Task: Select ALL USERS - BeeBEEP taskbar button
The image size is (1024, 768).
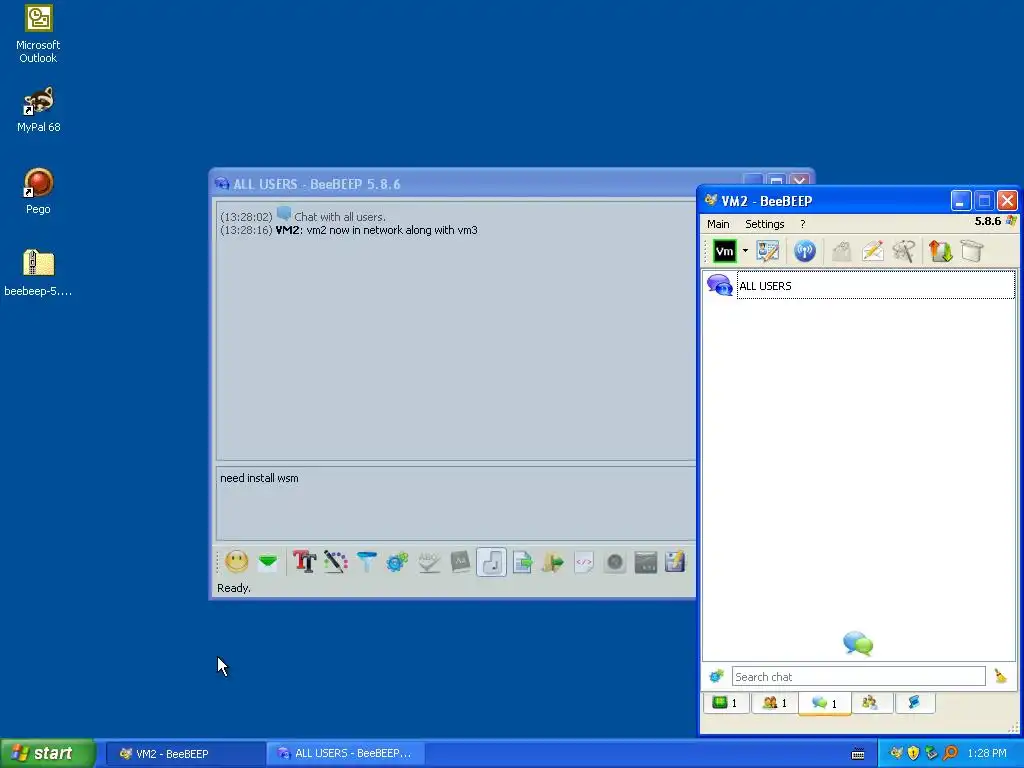Action: (x=346, y=754)
